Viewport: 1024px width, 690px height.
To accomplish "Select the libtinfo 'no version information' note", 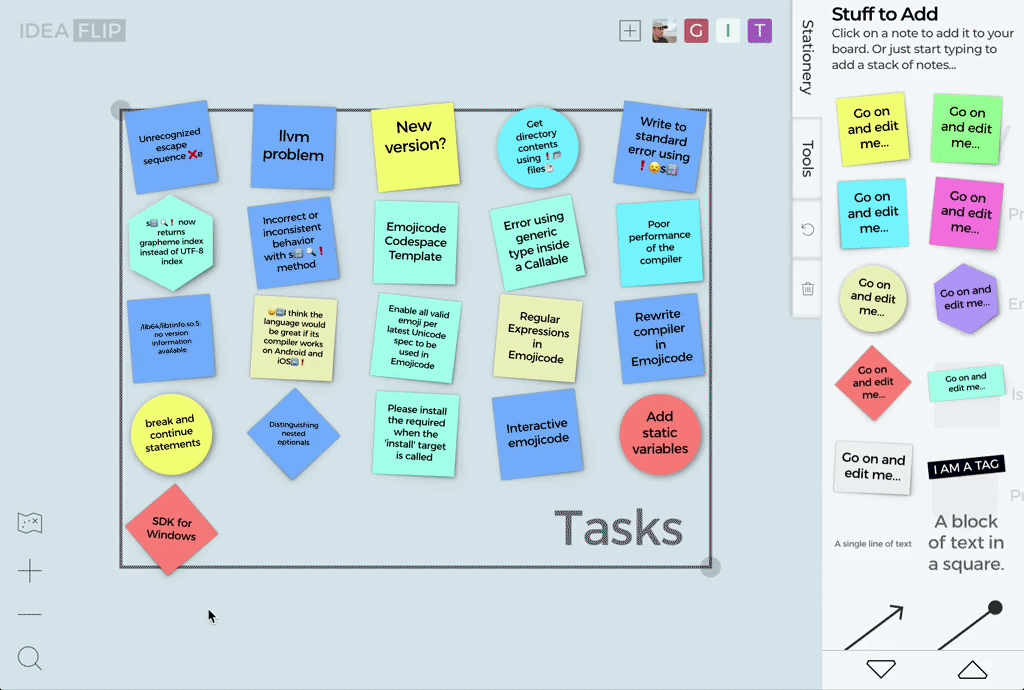I will (171, 337).
